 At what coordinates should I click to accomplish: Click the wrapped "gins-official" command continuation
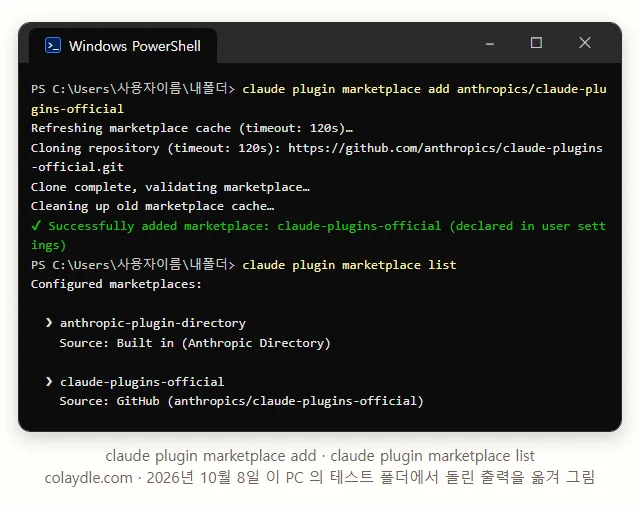click(77, 109)
